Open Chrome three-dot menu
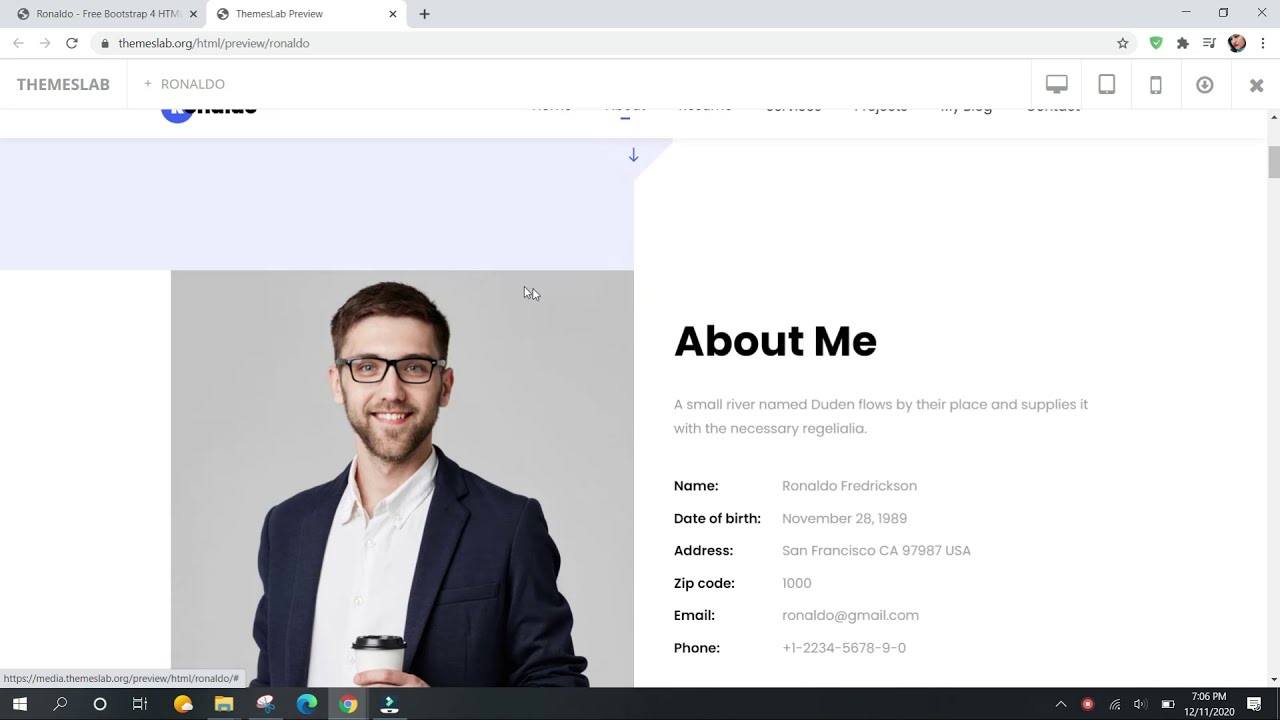Screen dimensions: 1280x720 1264,43
